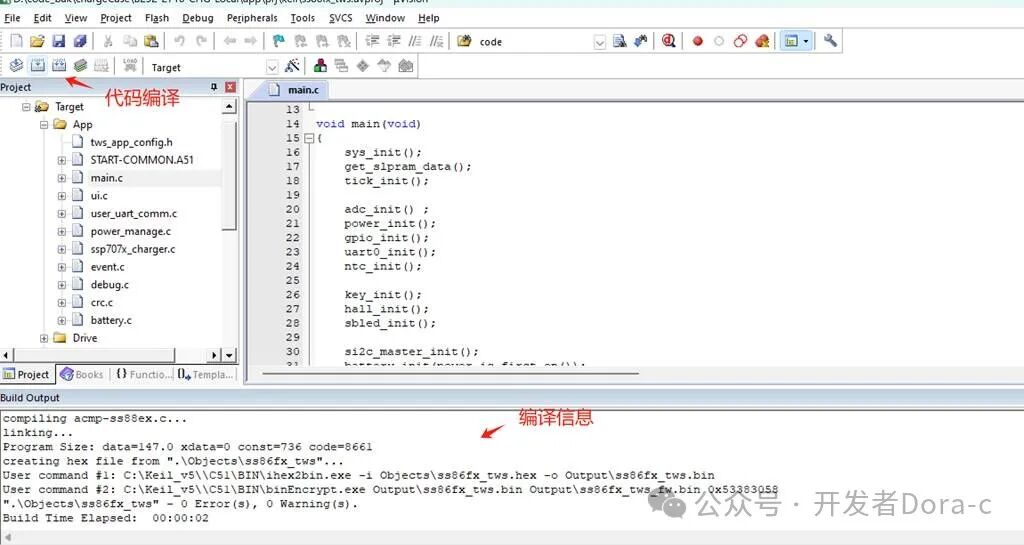The image size is (1024, 545).
Task: Toggle the bookmark flag icon
Action: click(x=278, y=41)
